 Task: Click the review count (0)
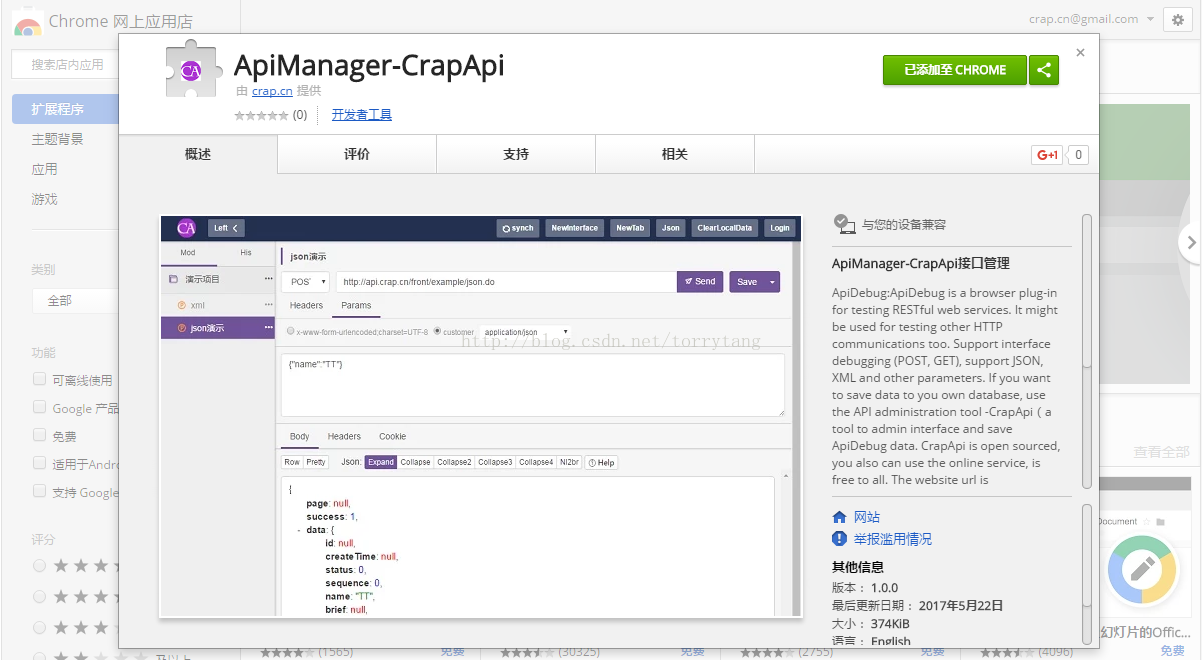(x=300, y=115)
